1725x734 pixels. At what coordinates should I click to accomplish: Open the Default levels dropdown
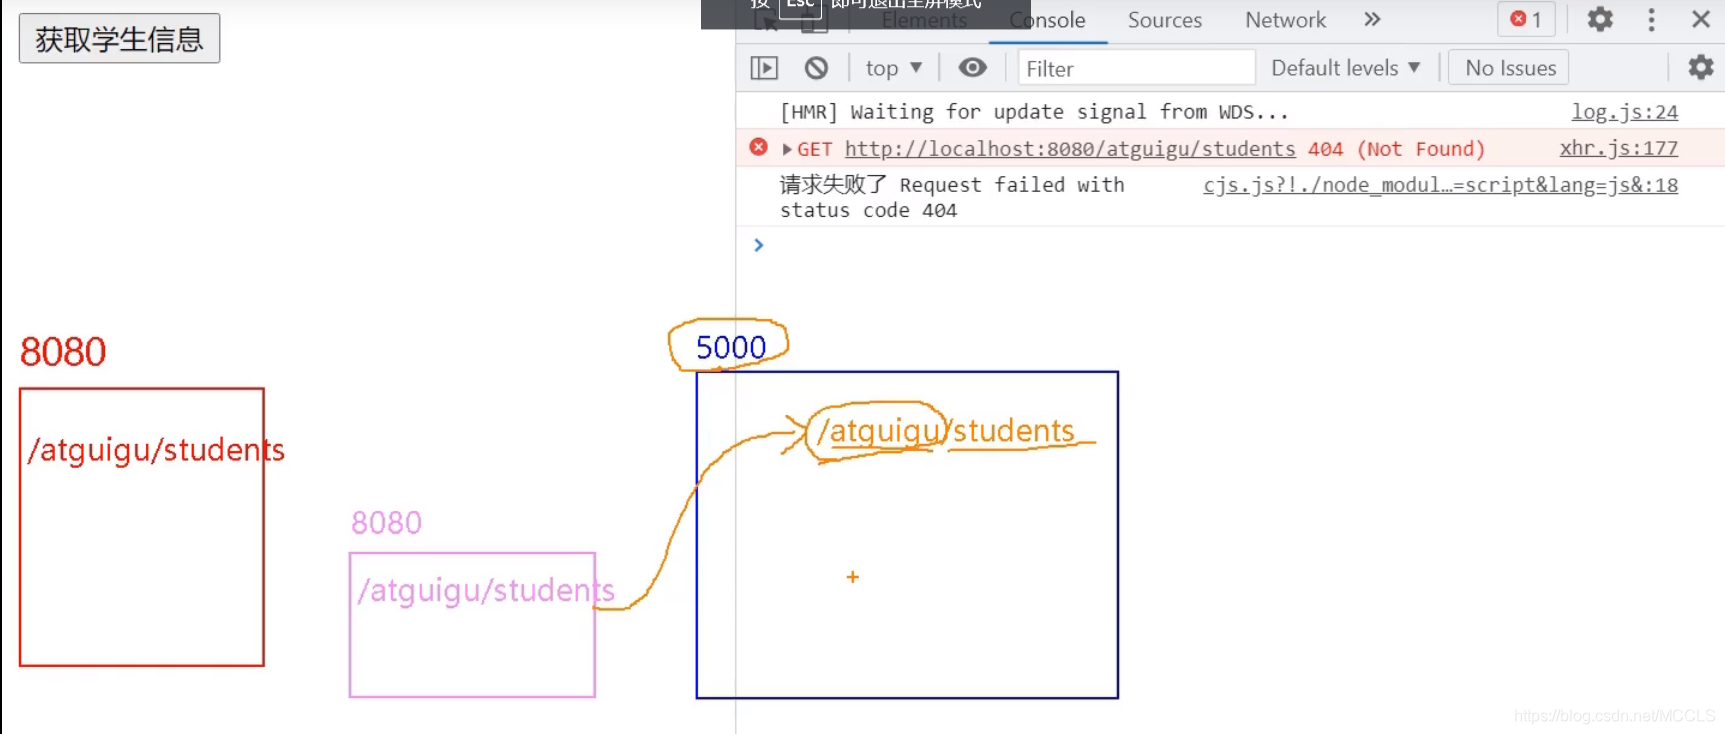1345,68
